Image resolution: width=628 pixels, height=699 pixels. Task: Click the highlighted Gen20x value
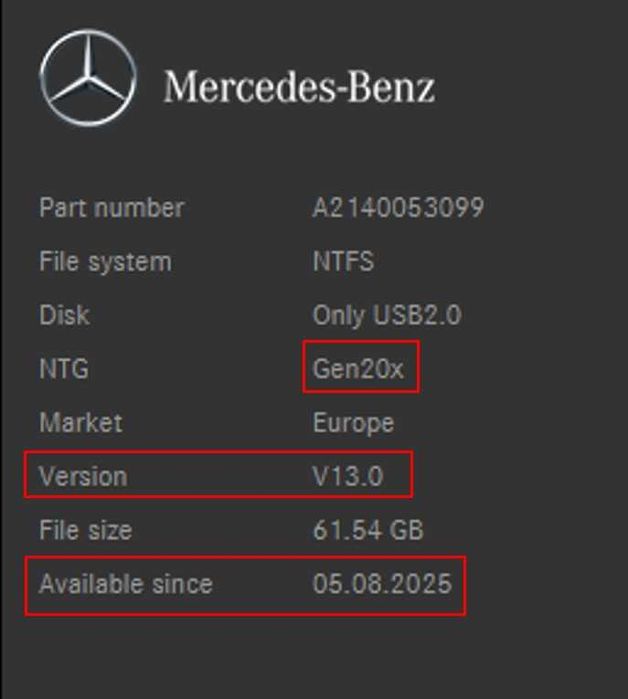click(359, 369)
